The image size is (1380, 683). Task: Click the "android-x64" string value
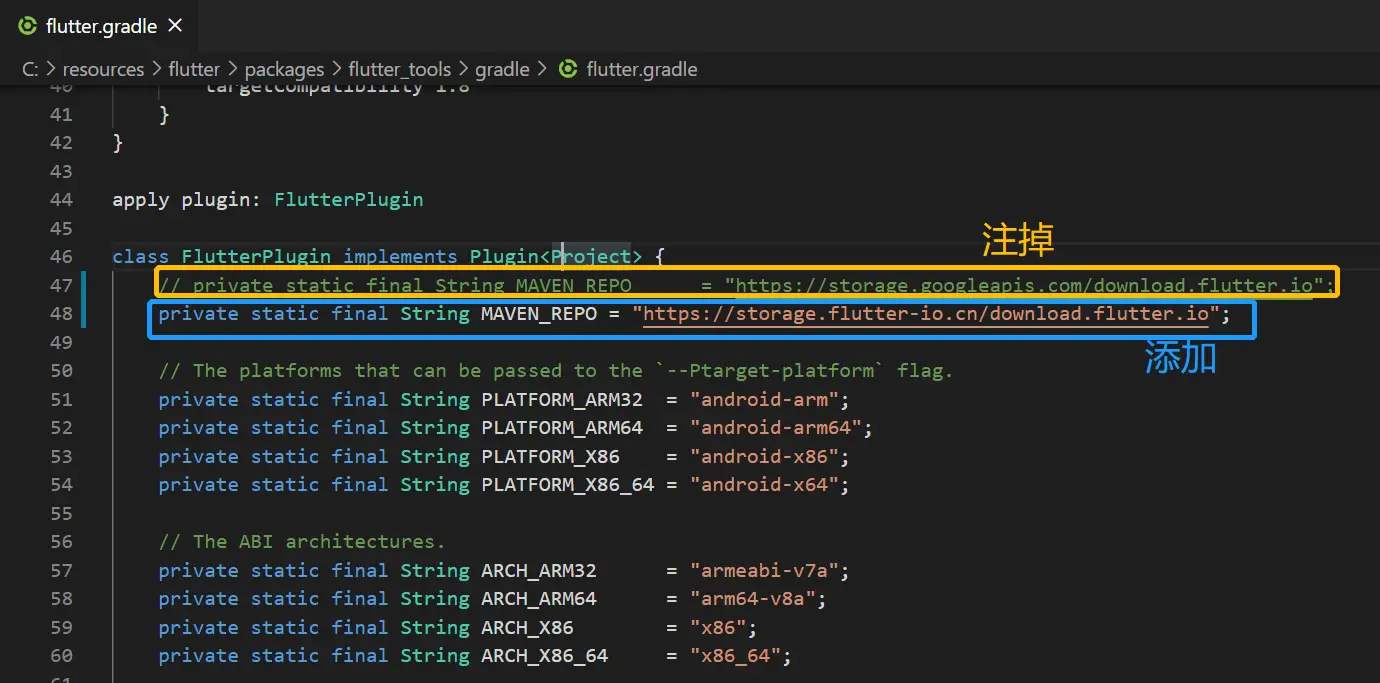point(764,485)
